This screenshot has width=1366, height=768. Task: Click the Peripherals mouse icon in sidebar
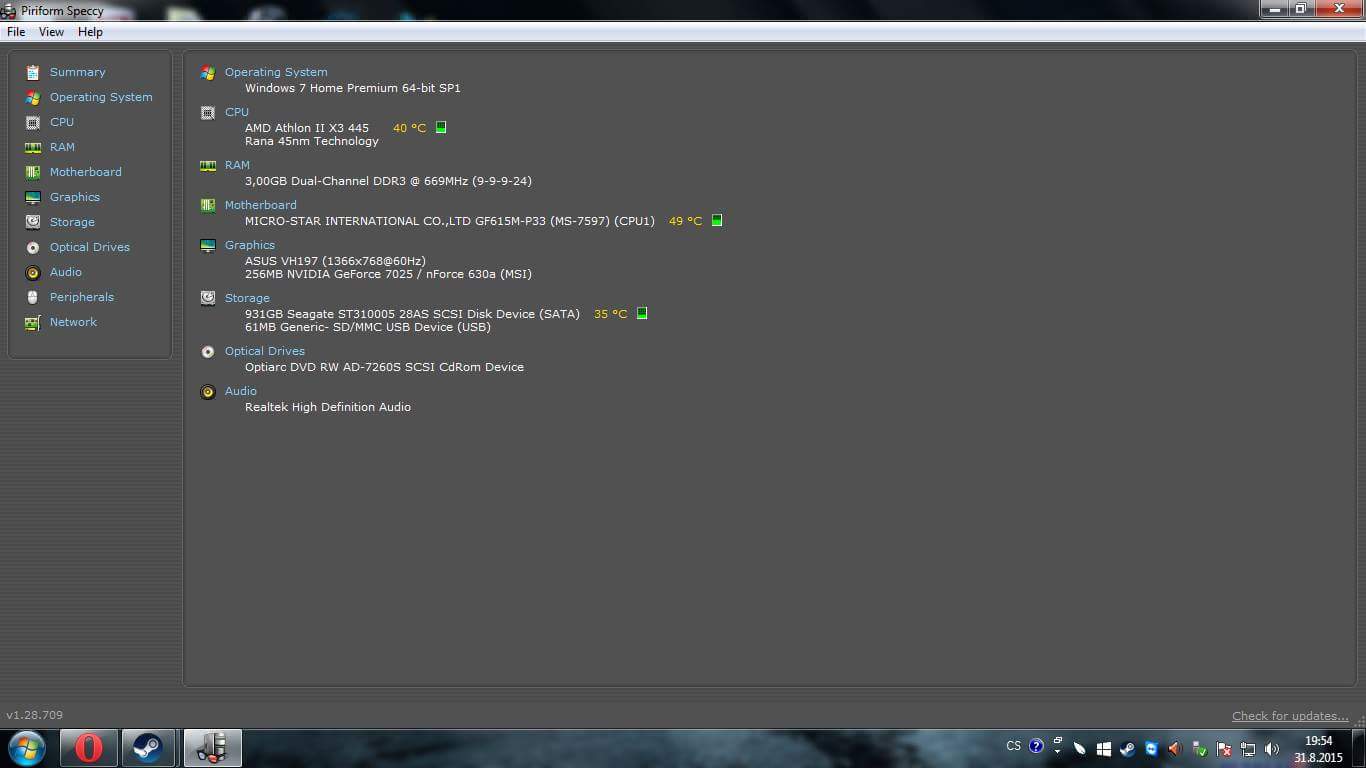[x=33, y=297]
